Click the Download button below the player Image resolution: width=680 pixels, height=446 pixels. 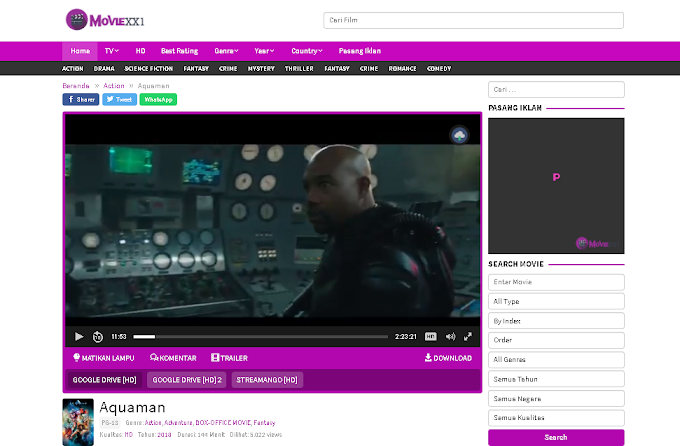[x=448, y=358]
